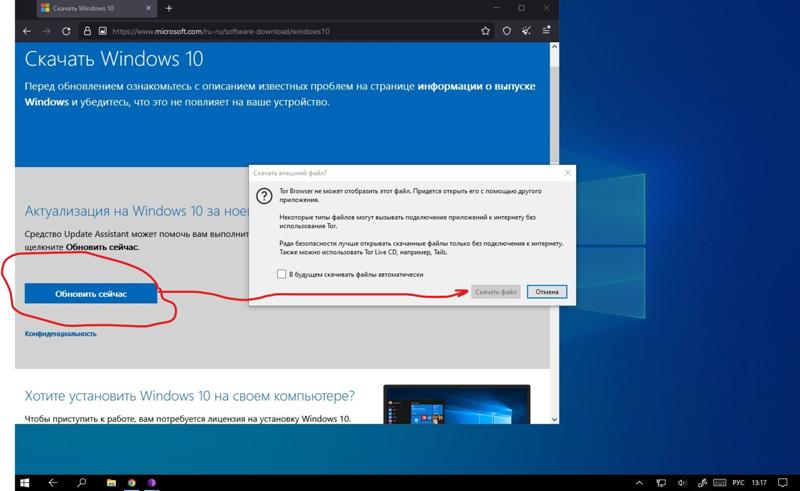Check 'В будущем скачивать файлы автоматически'
This screenshot has width=800, height=491.
(281, 274)
